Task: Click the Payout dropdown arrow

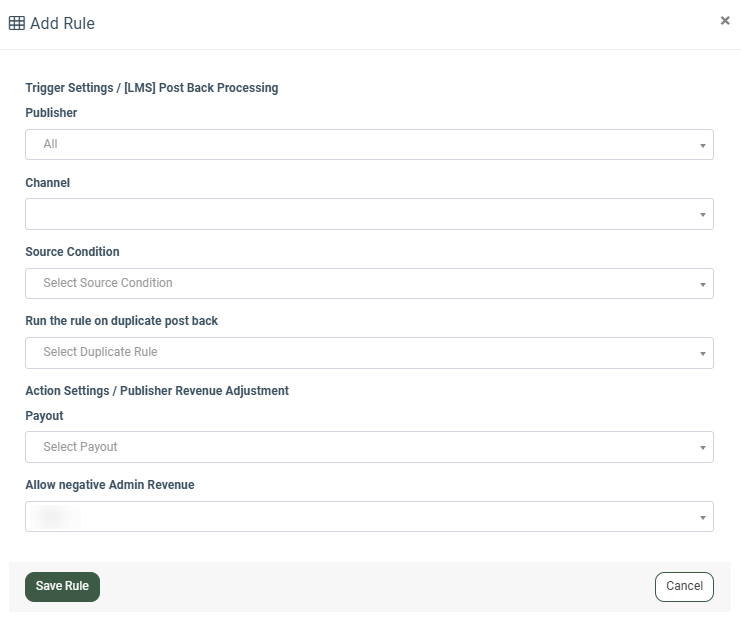Action: point(703,447)
